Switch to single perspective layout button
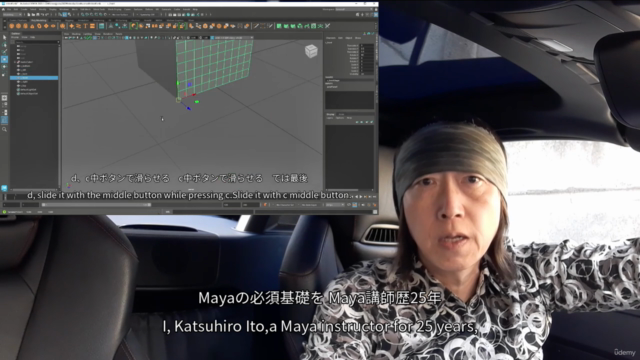Image resolution: width=640 pixels, height=360 pixels. click(4, 98)
